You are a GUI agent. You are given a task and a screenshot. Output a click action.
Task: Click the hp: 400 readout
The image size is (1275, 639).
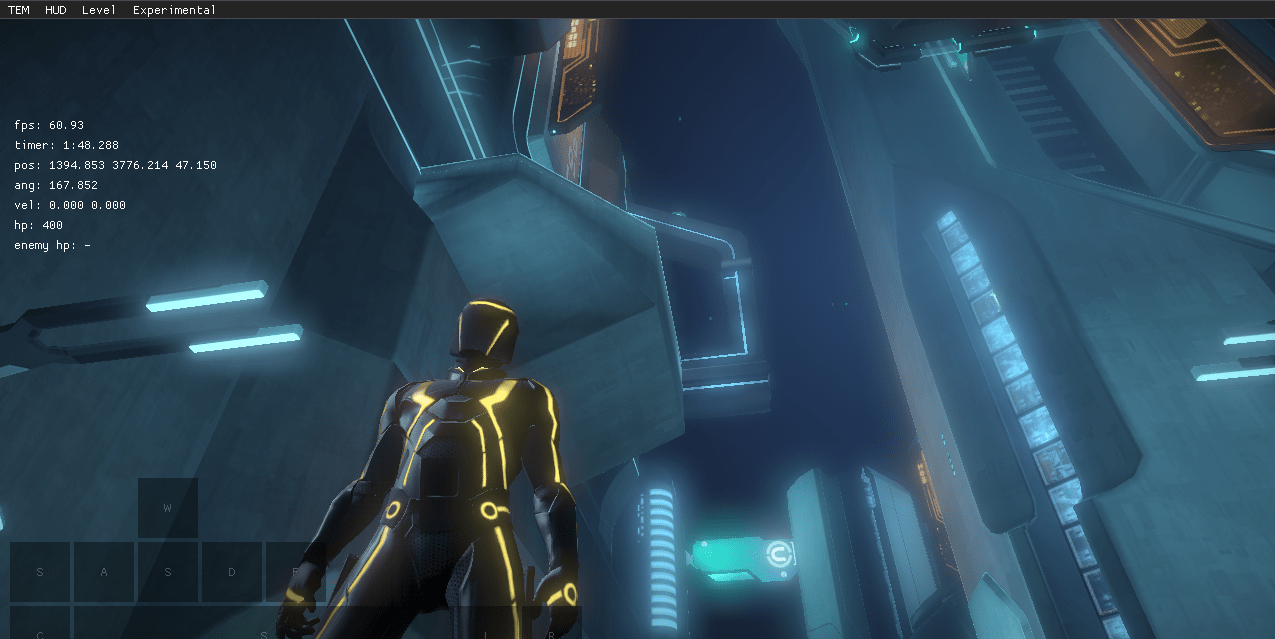38,225
